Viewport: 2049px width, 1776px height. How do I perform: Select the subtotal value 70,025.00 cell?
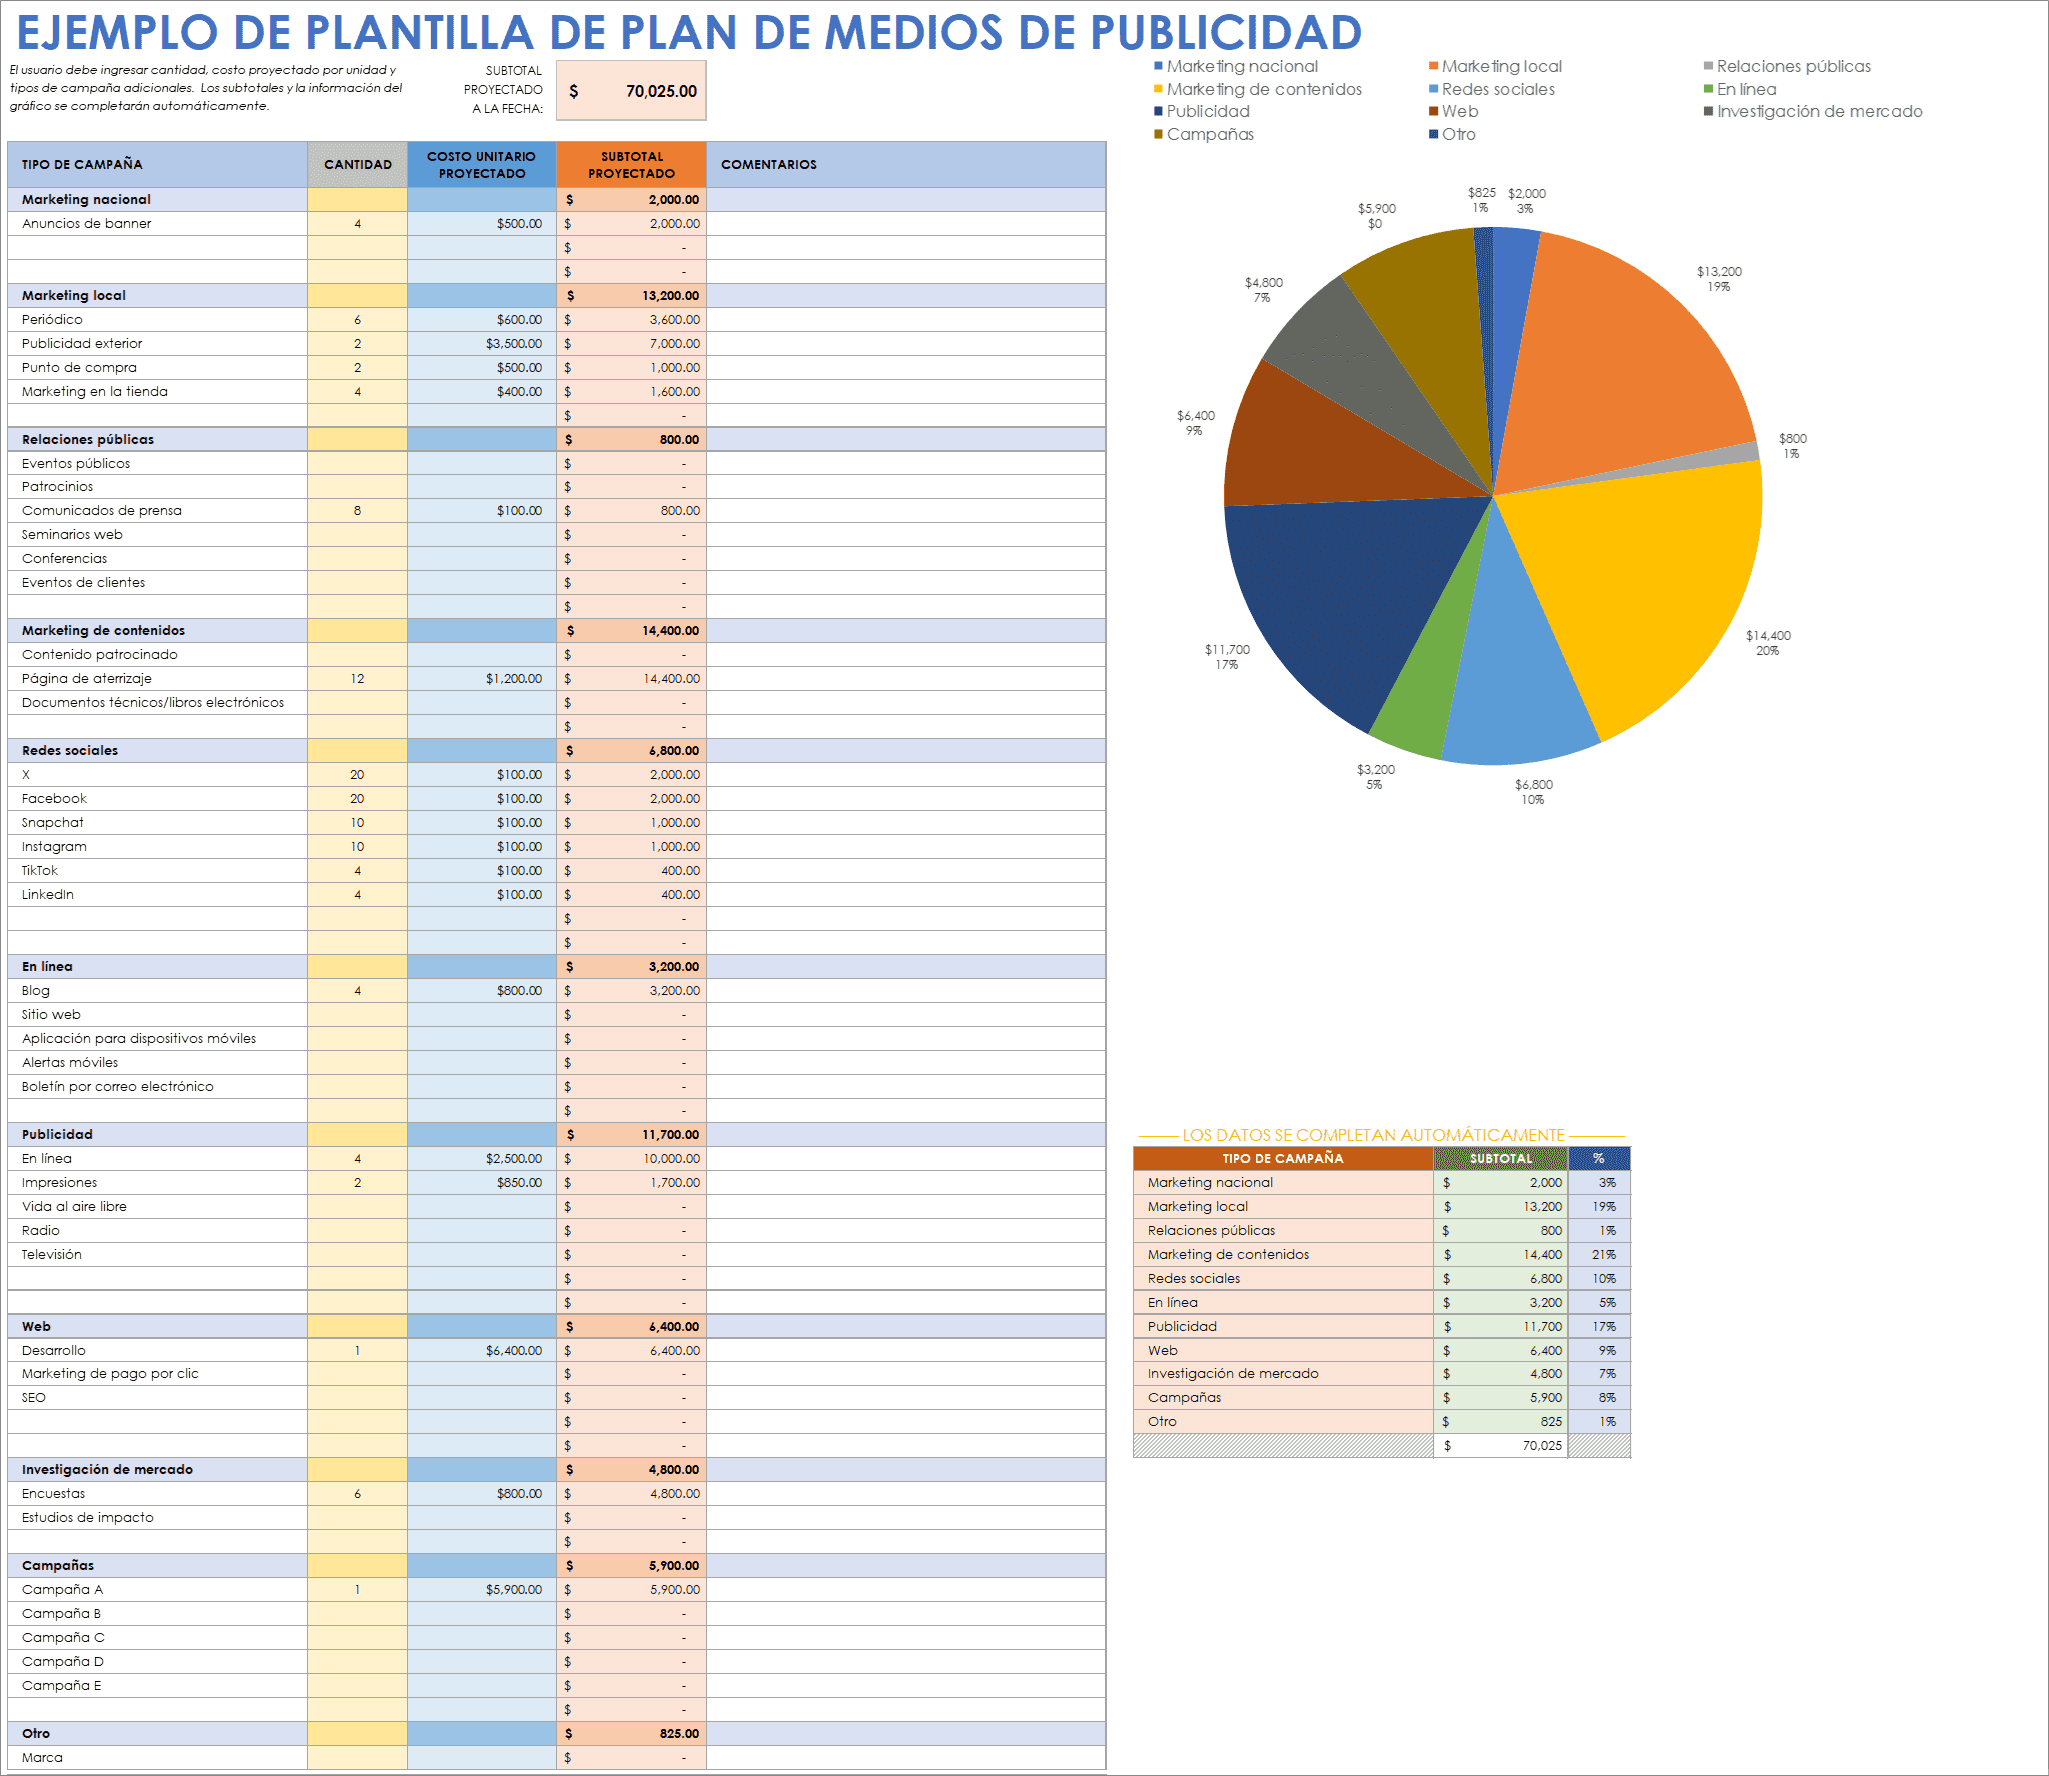click(631, 91)
